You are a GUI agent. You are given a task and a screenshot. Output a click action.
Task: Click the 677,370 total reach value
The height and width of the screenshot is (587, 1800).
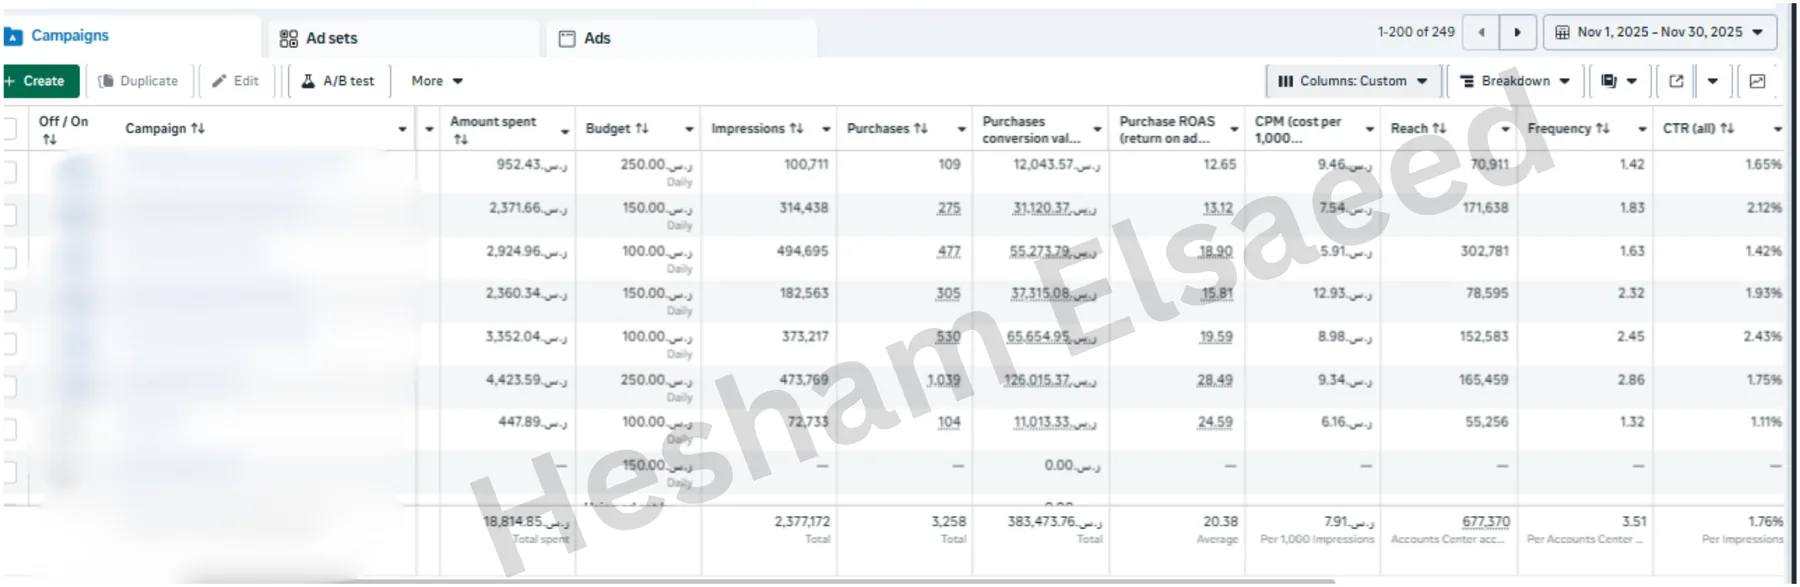1486,522
